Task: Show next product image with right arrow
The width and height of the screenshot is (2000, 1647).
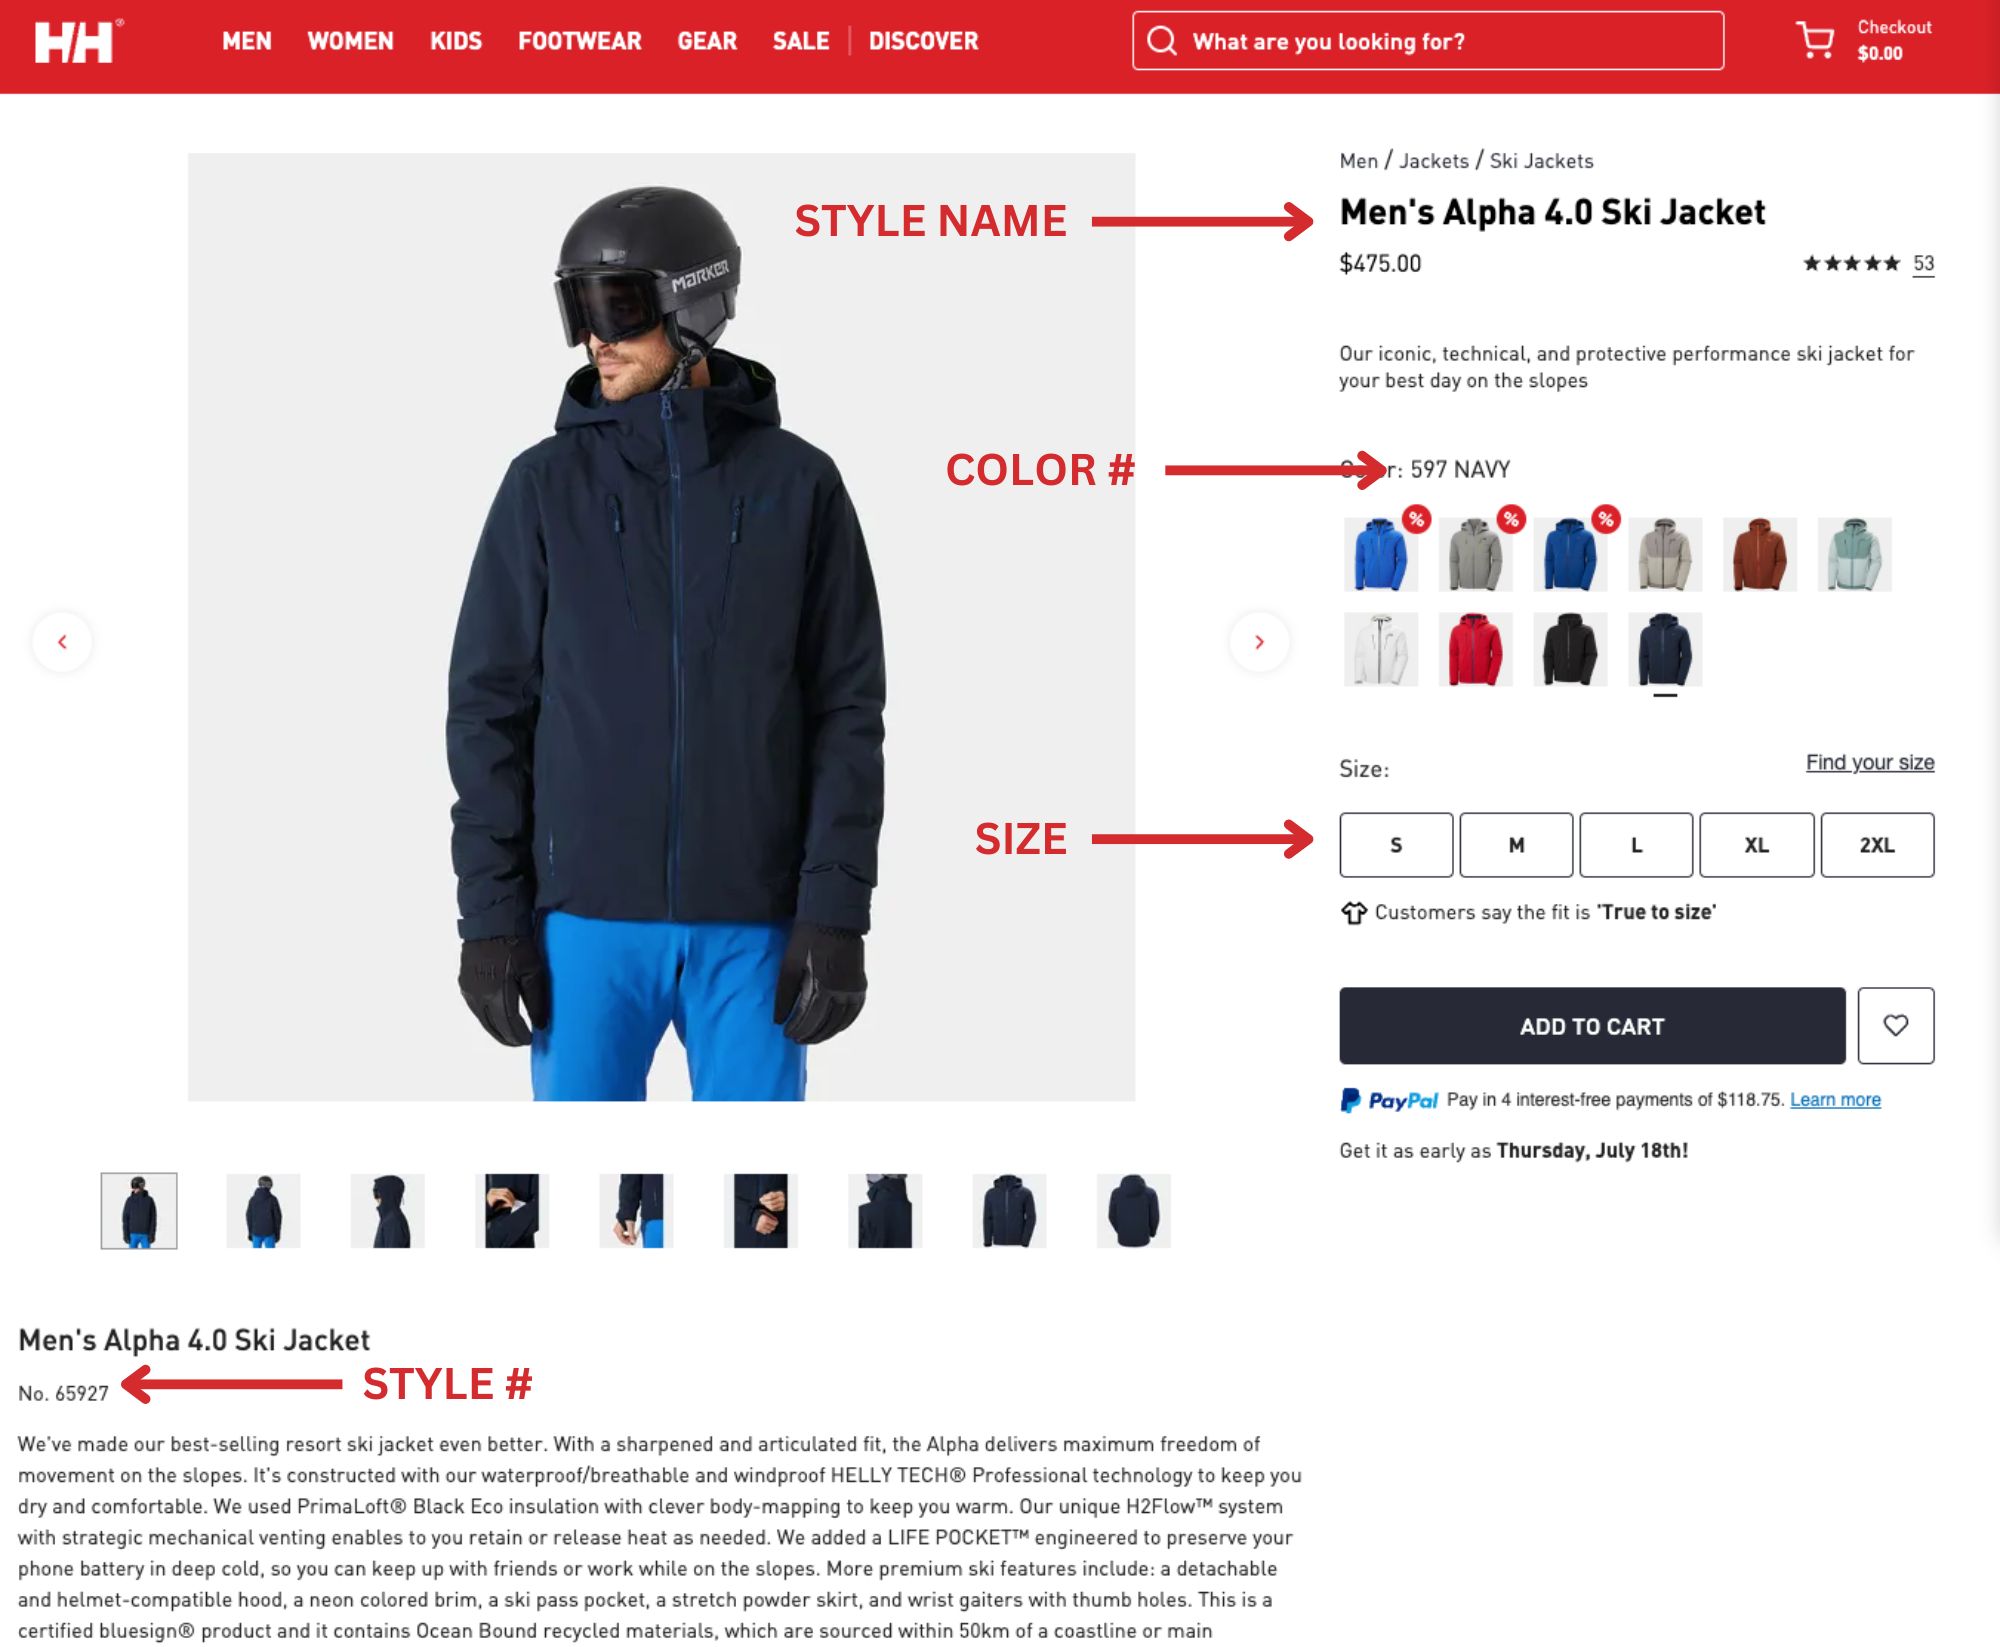Action: pos(1259,641)
